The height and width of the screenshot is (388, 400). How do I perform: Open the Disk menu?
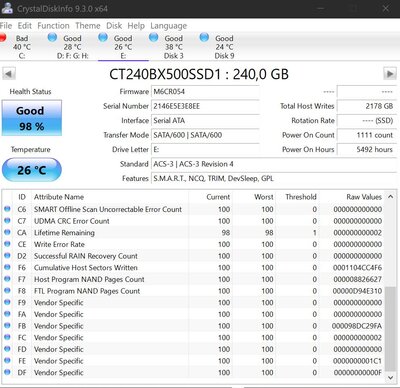(x=114, y=26)
